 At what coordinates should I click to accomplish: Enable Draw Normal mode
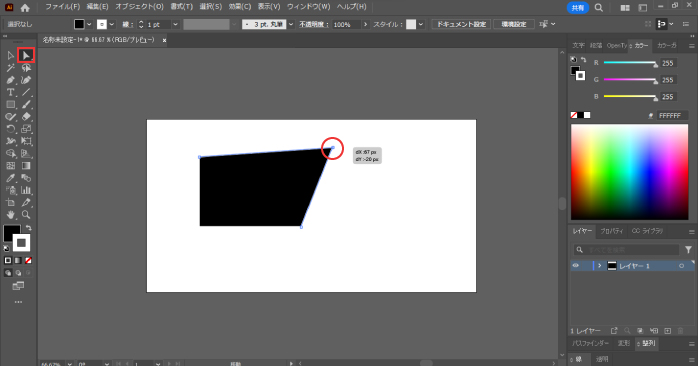tap(8, 273)
